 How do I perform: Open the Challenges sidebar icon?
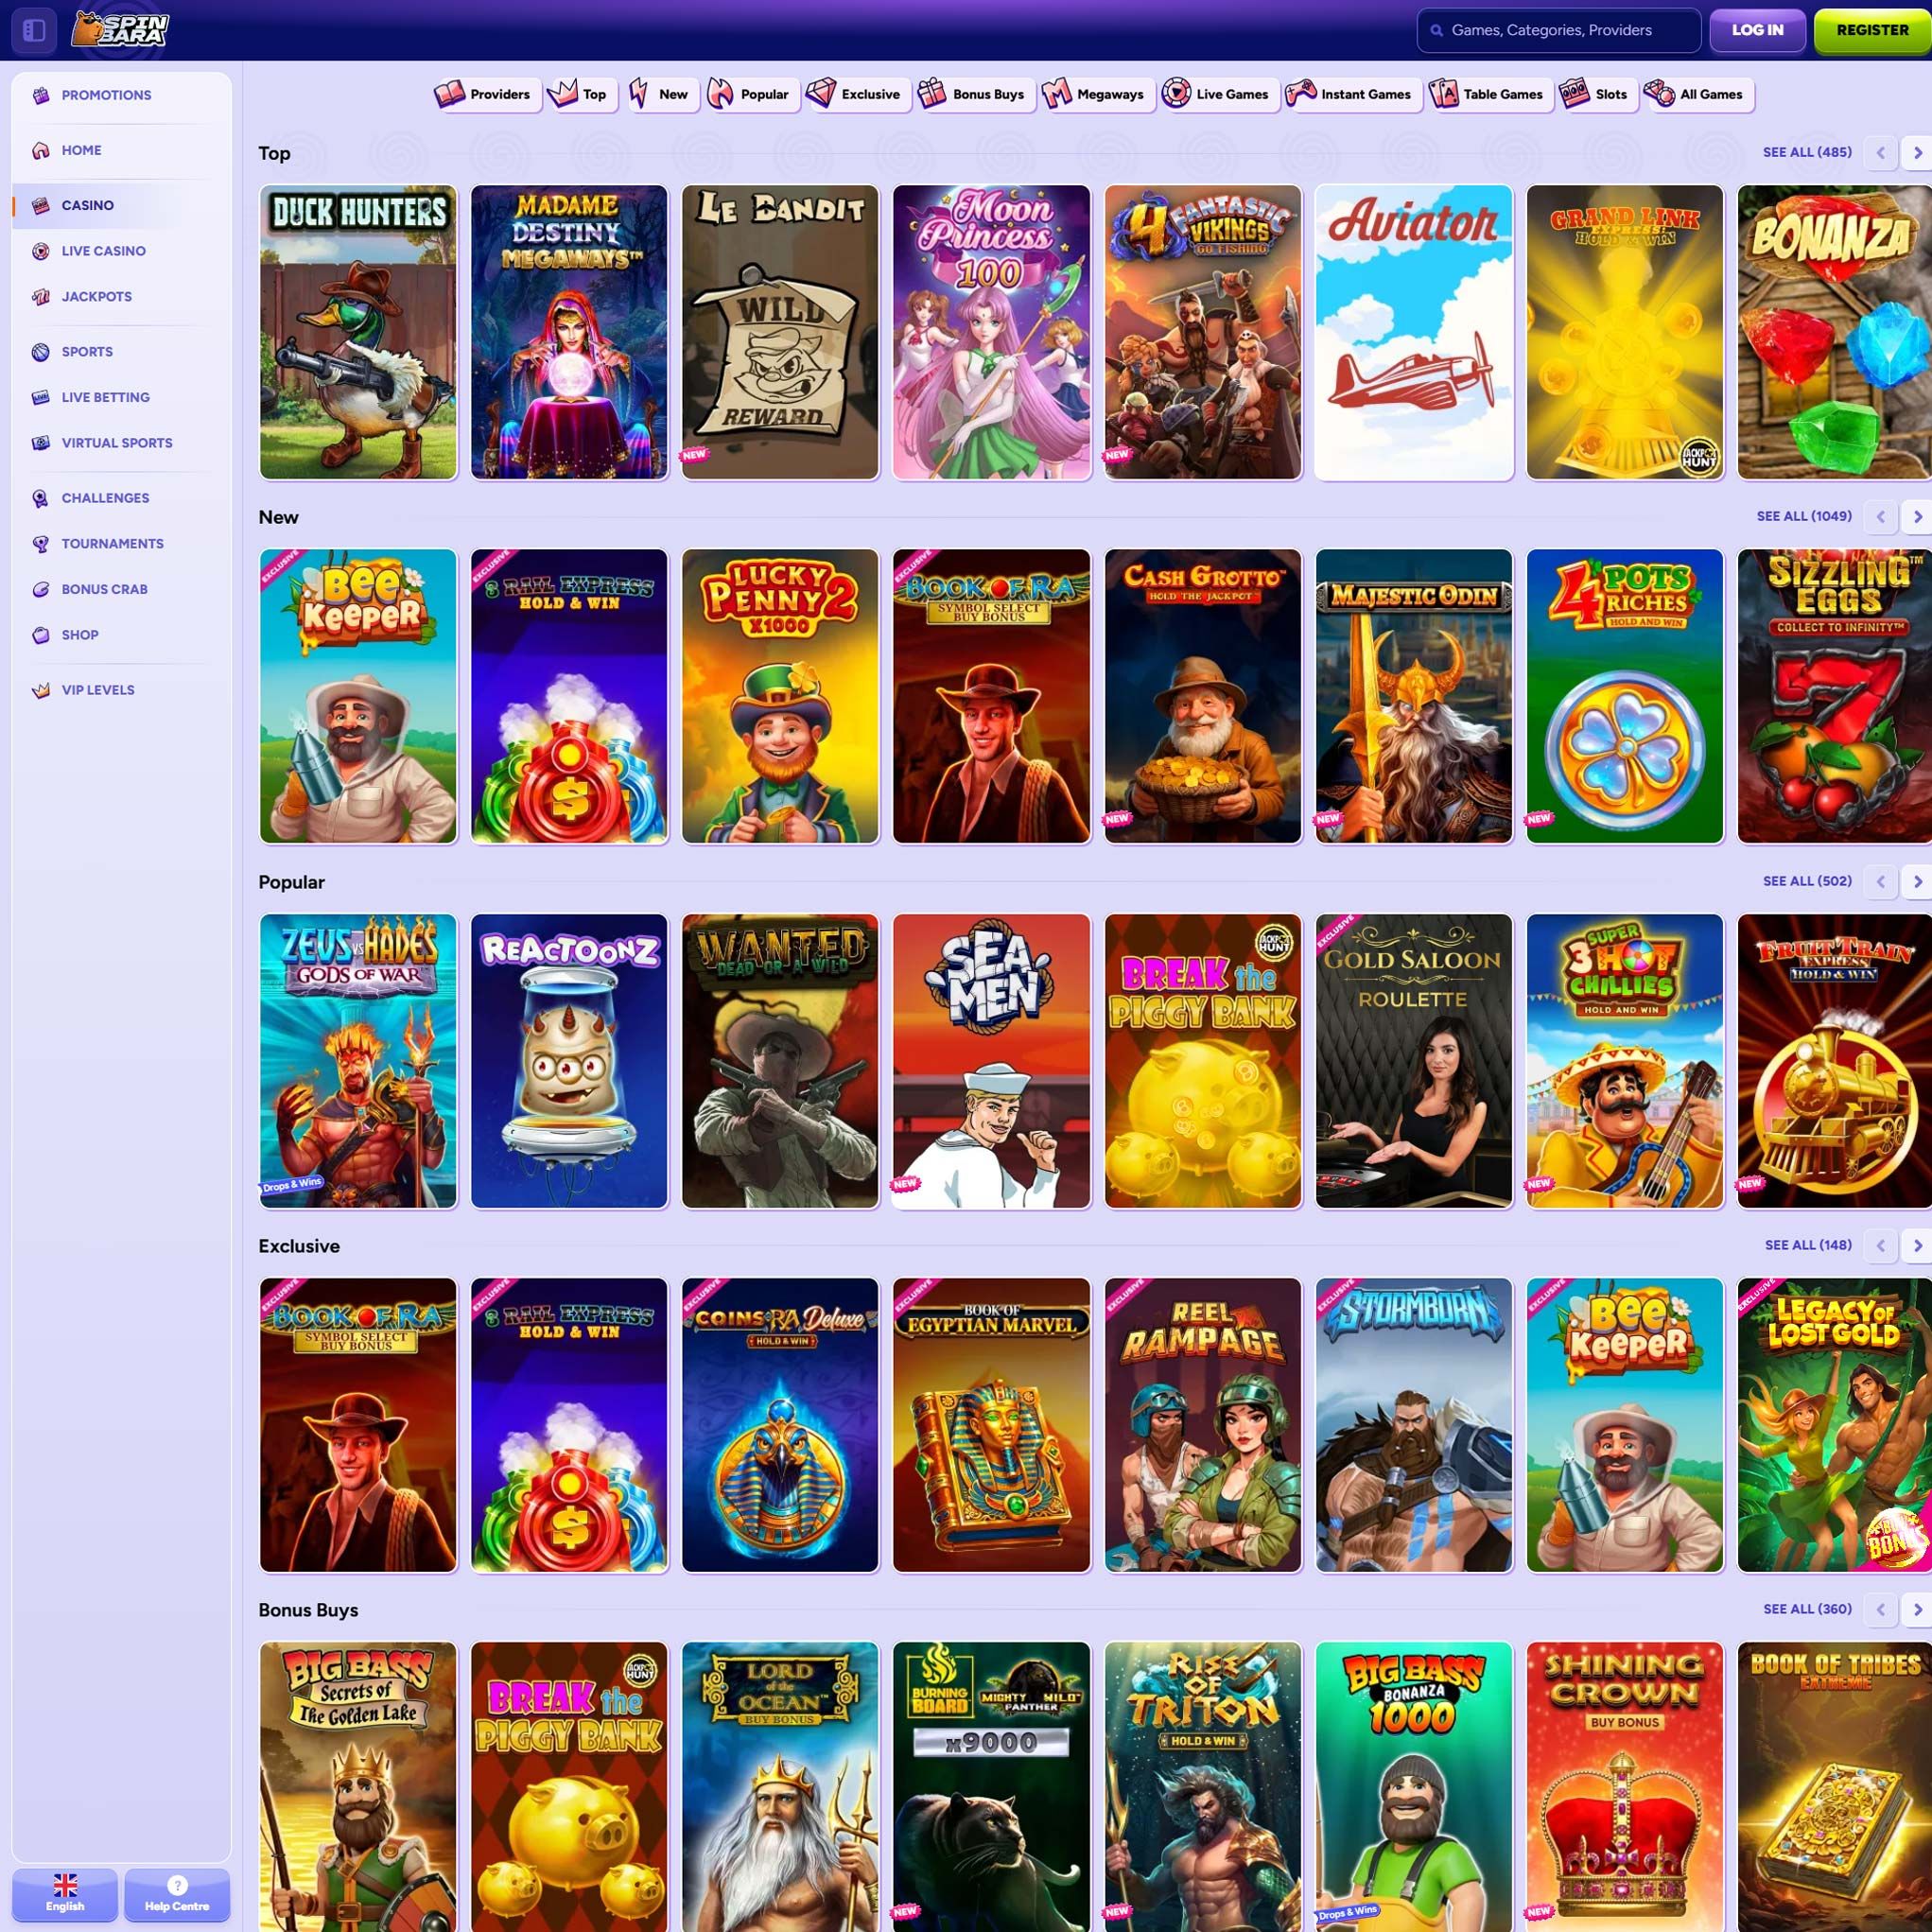(41, 498)
